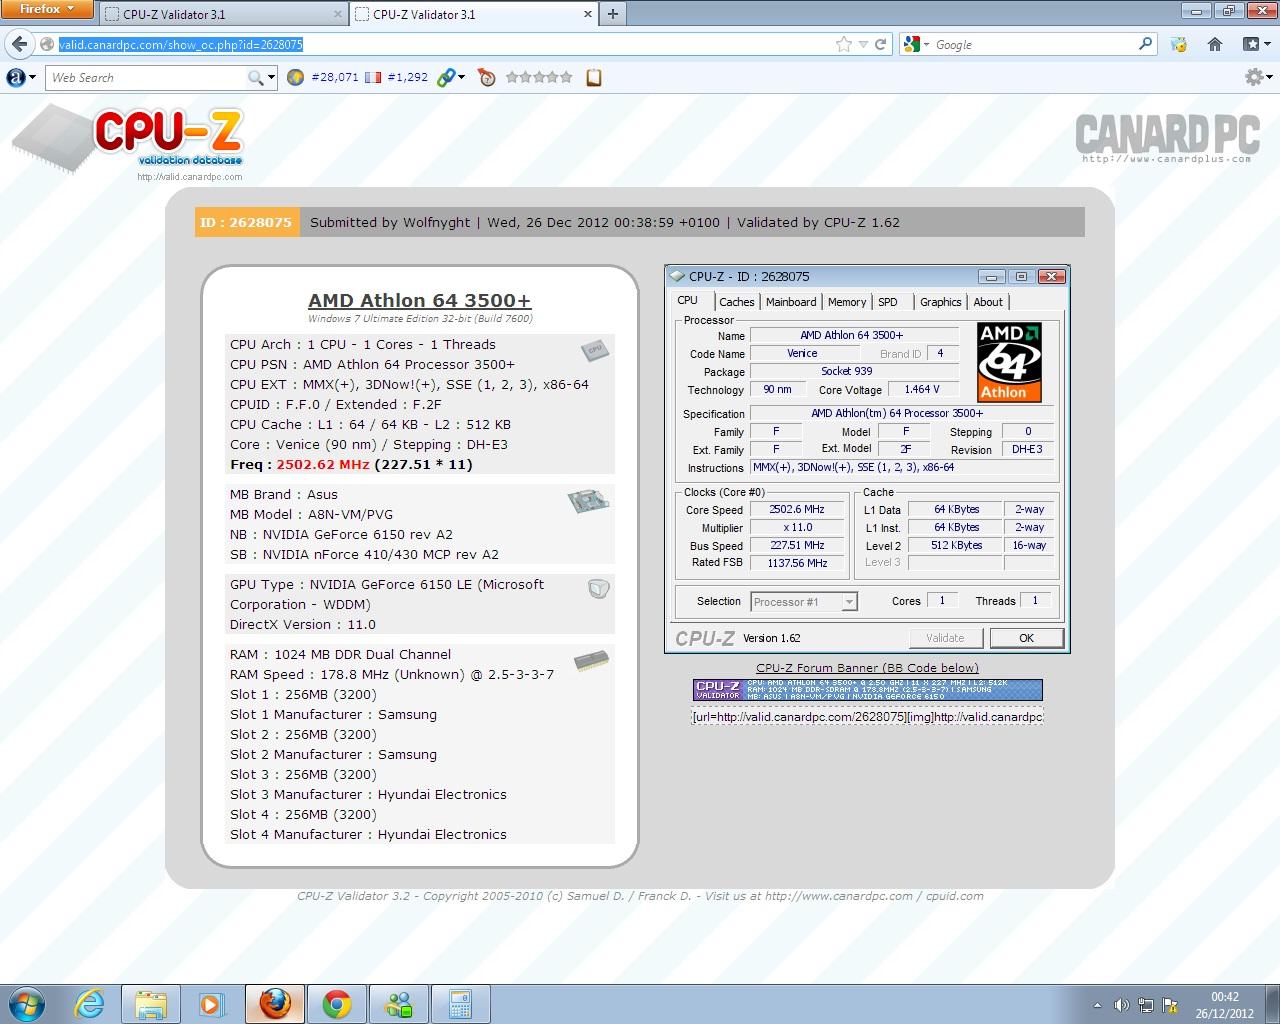This screenshot has height=1024, width=1280.
Task: Click the yellow addon icon beside search bar
Action: [x=1179, y=44]
